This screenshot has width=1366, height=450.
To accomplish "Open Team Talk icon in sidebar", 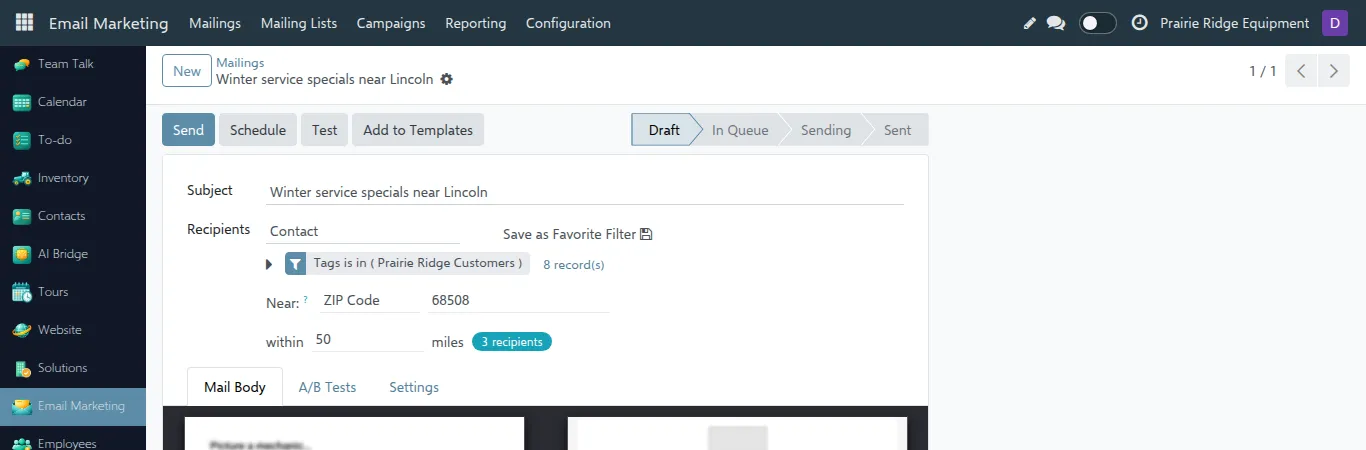I will coord(21,64).
